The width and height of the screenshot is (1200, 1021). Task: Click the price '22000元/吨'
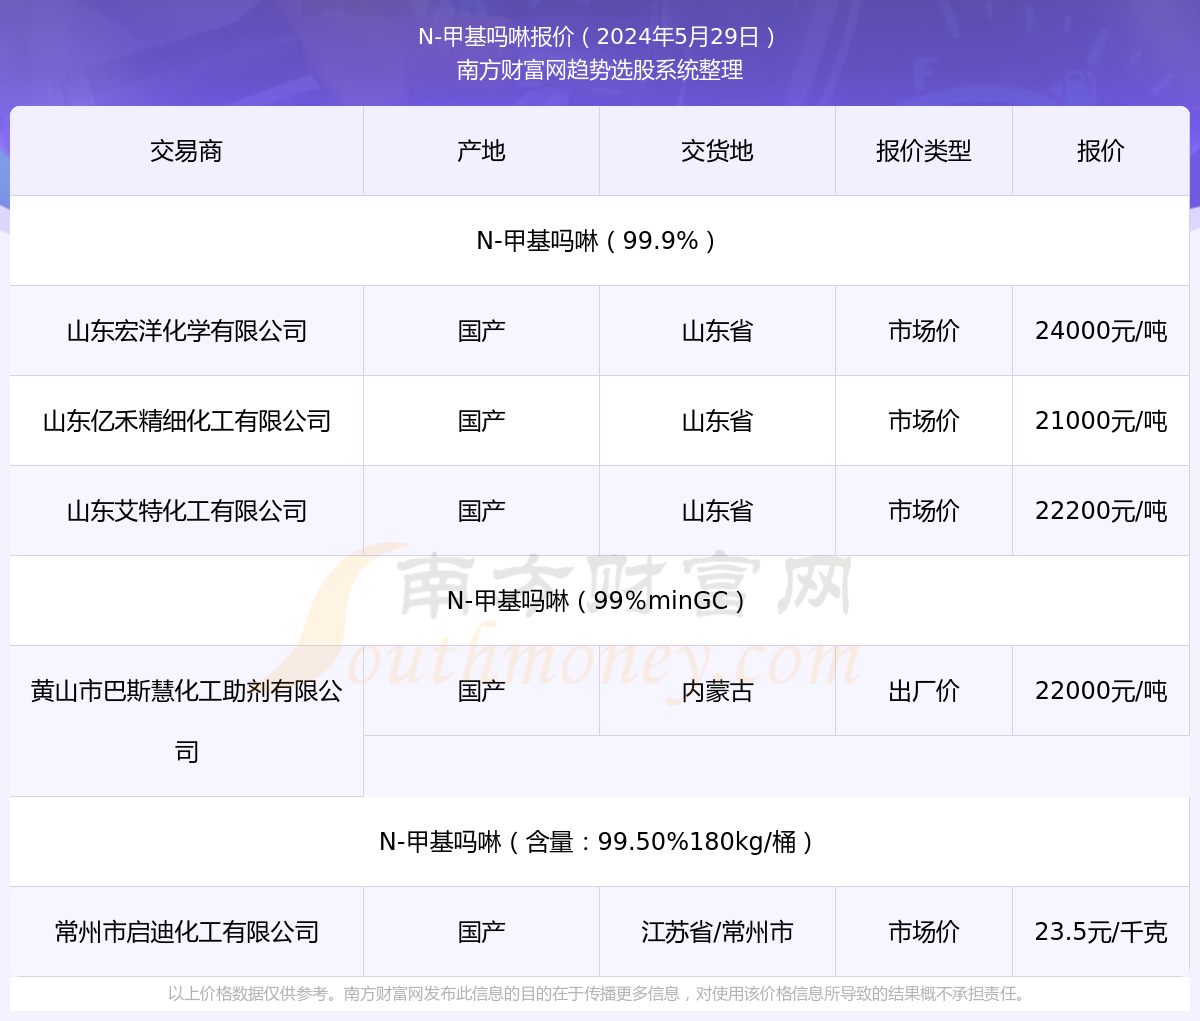pos(1101,691)
